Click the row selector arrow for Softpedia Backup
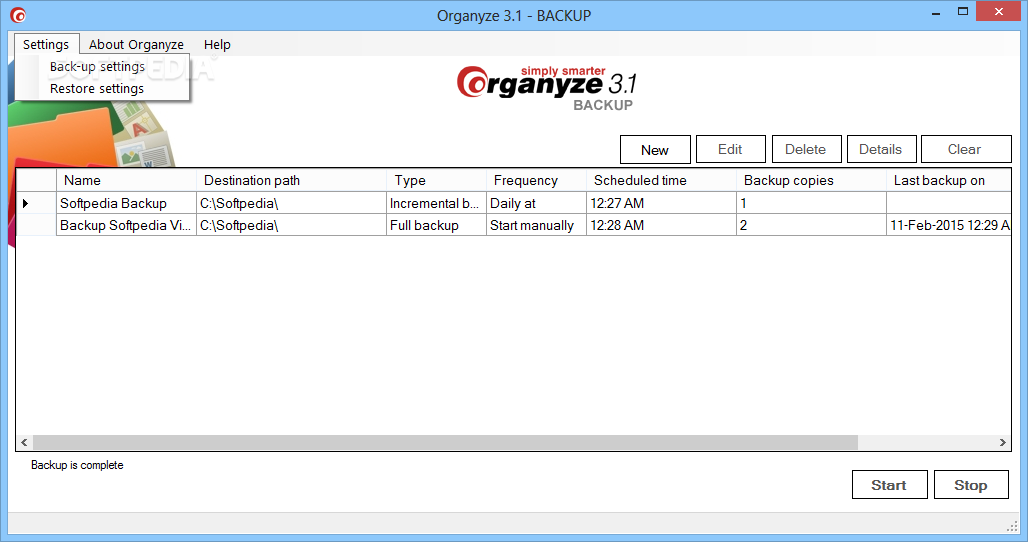The width and height of the screenshot is (1028, 542). pyautogui.click(x=26, y=203)
